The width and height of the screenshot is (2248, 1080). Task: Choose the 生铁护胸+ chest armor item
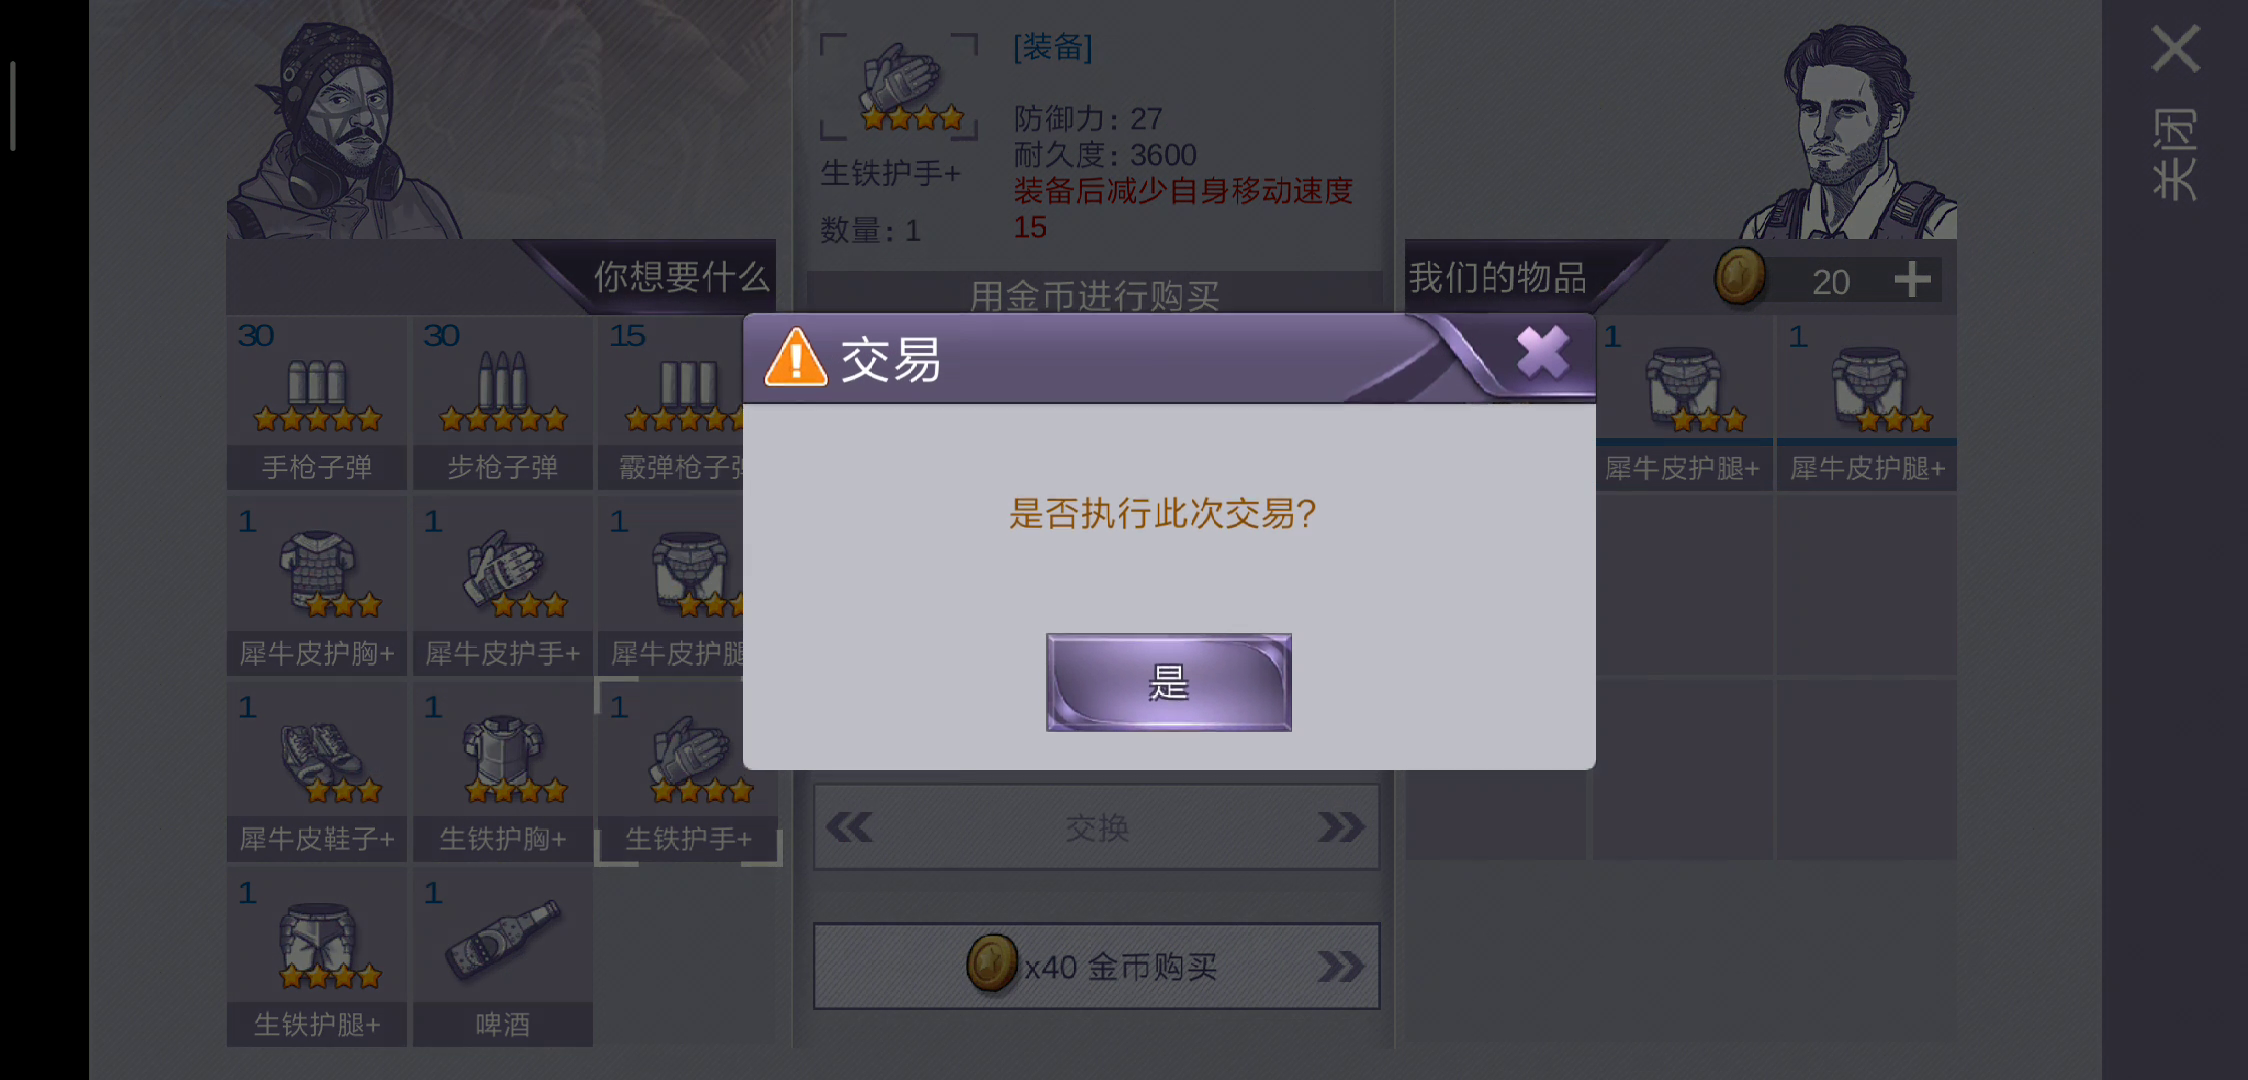[x=503, y=773]
